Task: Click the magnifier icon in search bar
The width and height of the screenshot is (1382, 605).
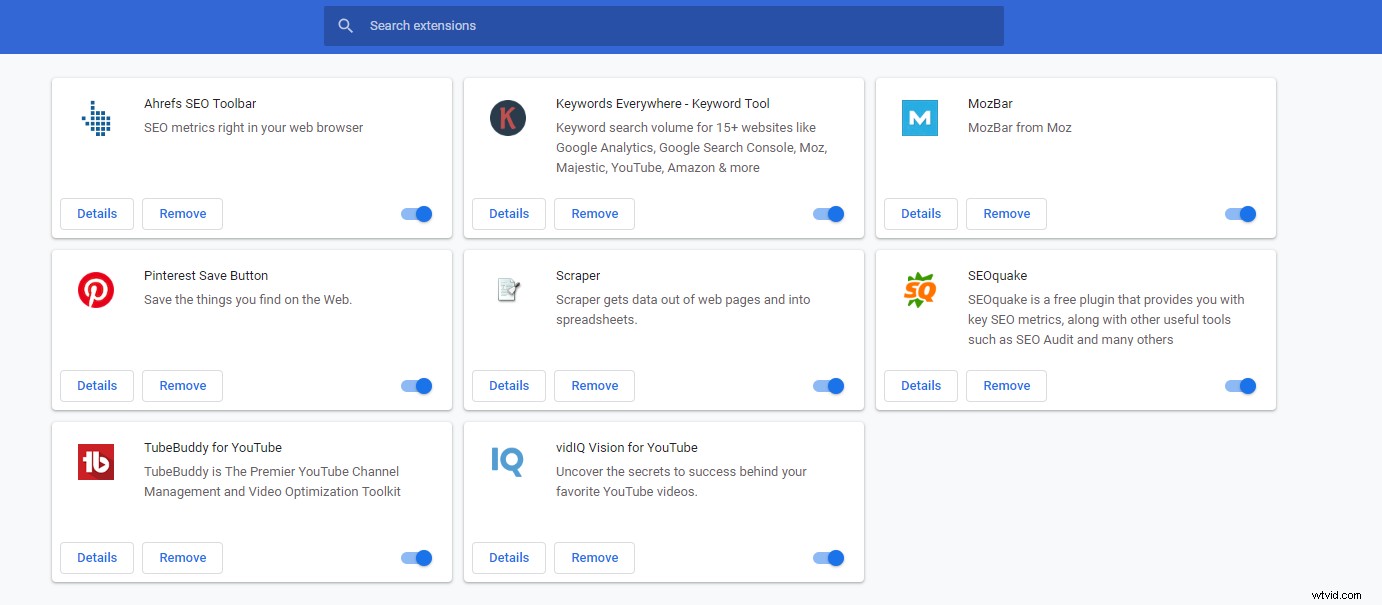Action: [346, 26]
